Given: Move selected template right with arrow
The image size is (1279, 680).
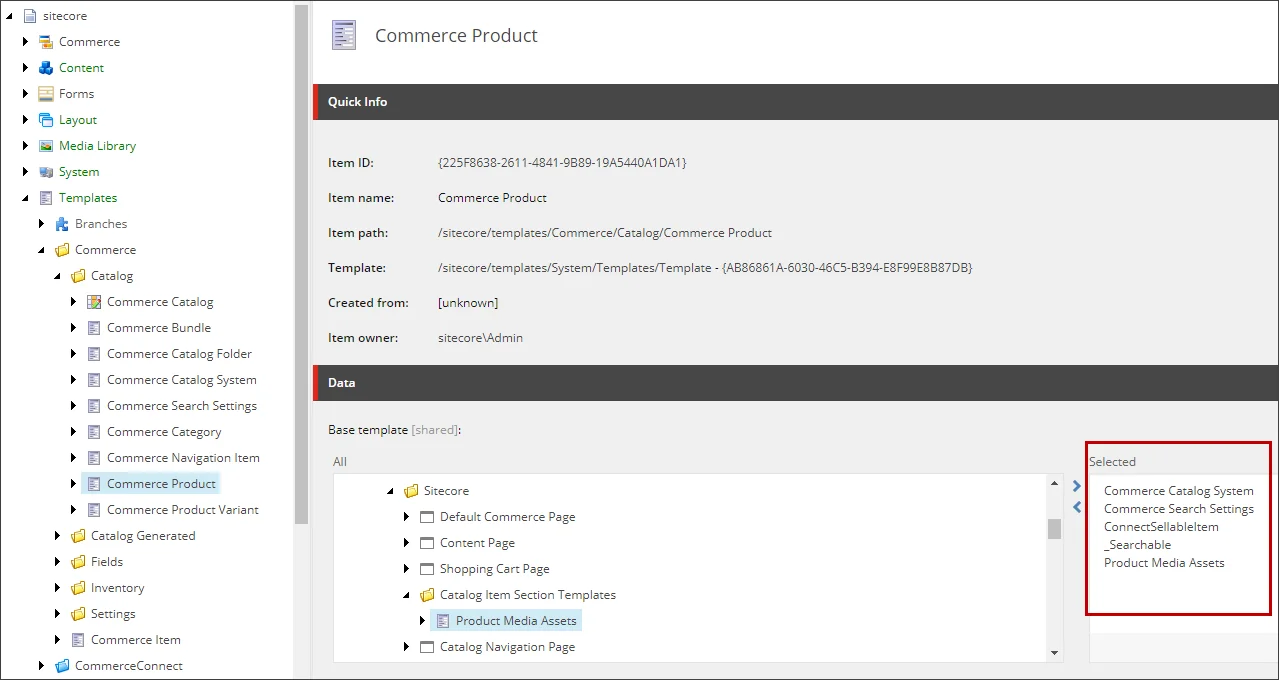Looking at the screenshot, I should pyautogui.click(x=1077, y=486).
